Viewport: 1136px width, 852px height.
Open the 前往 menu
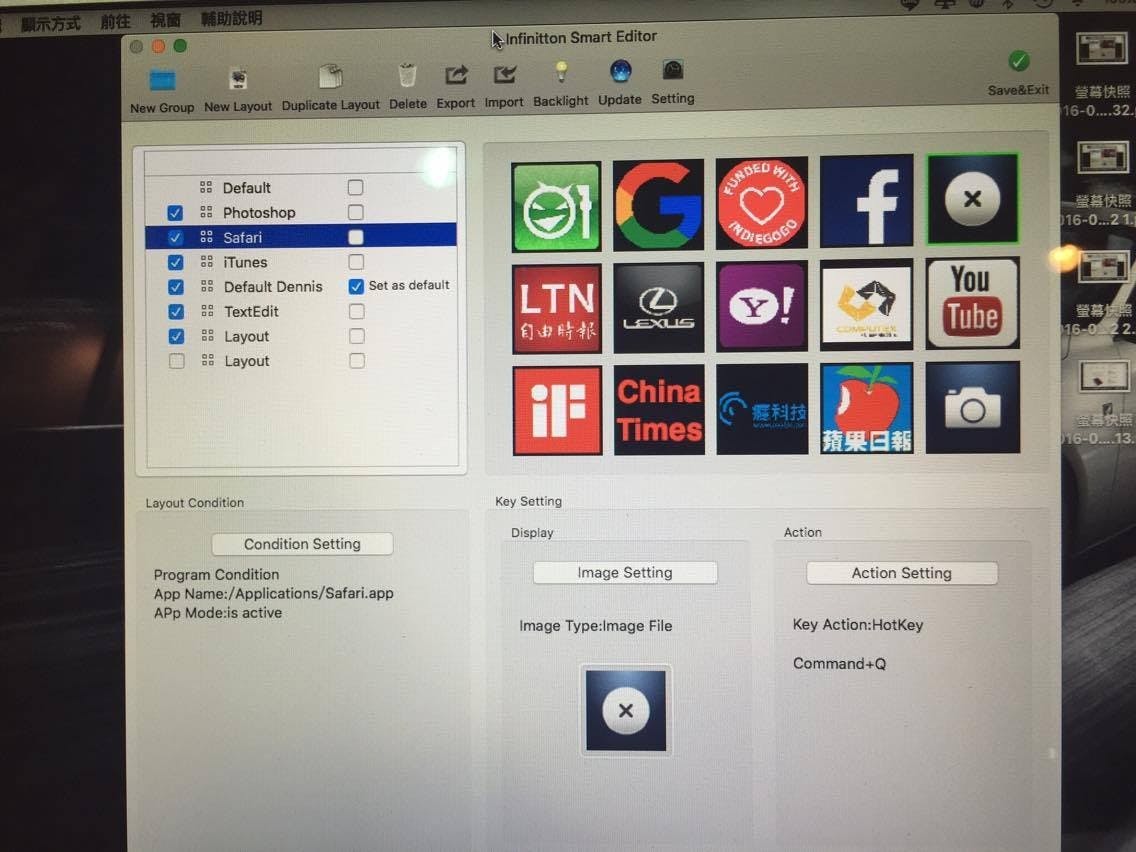[x=115, y=22]
